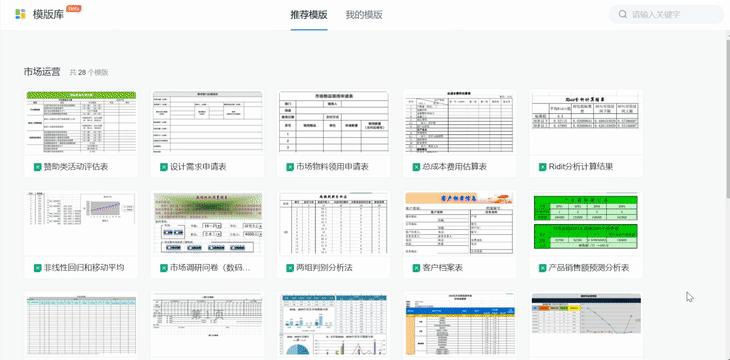Click the 赞助类活动评估表 title
730x360 pixels.
pos(76,167)
